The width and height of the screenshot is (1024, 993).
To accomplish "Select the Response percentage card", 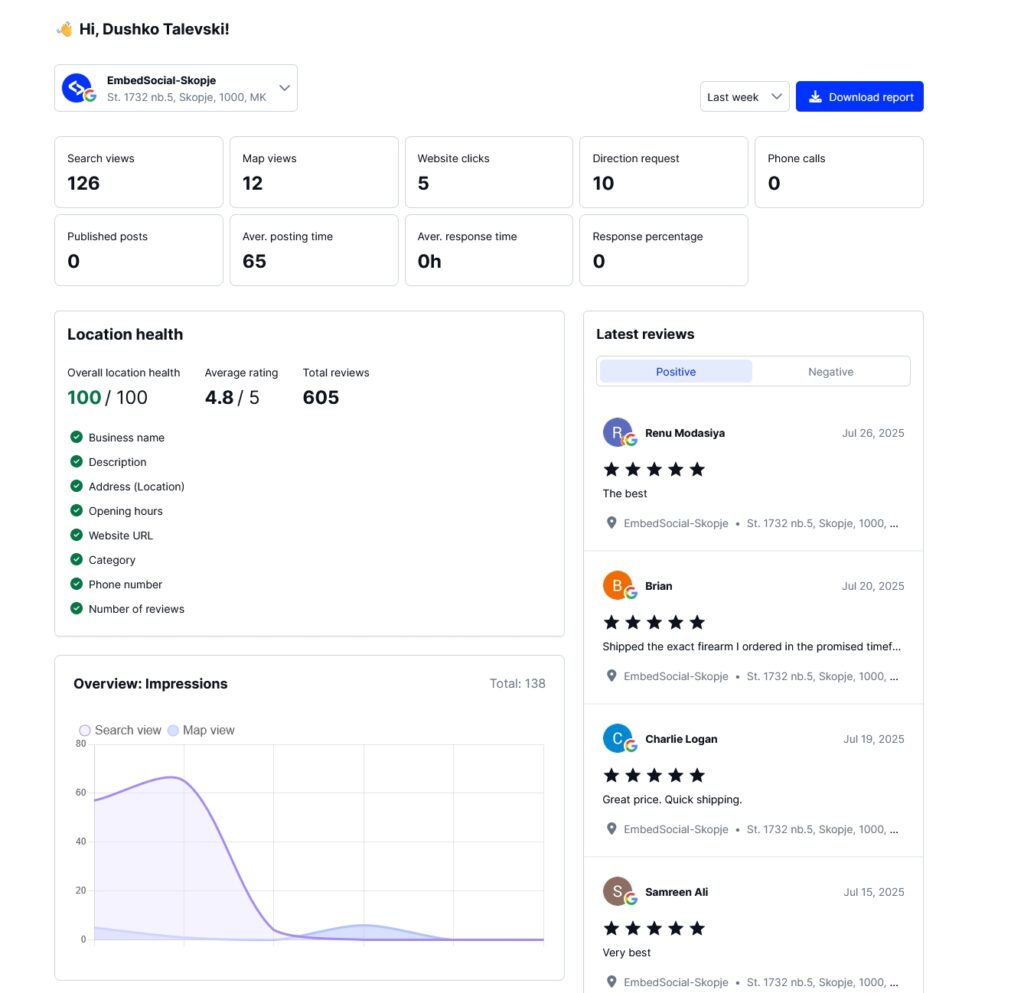I will point(664,250).
